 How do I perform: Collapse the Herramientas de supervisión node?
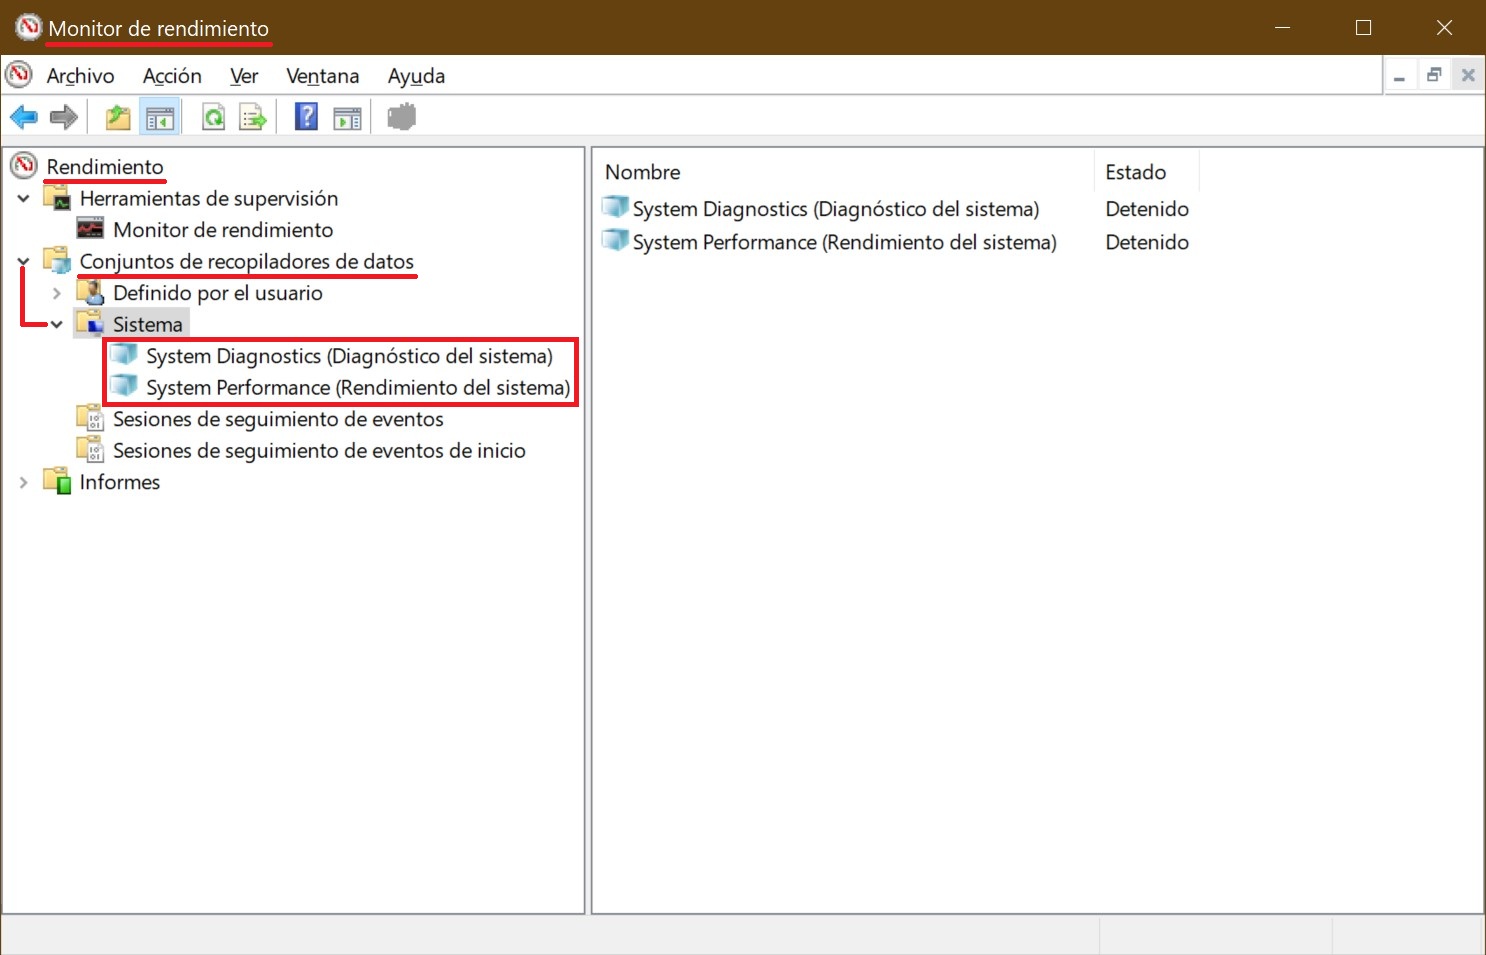pyautogui.click(x=23, y=198)
